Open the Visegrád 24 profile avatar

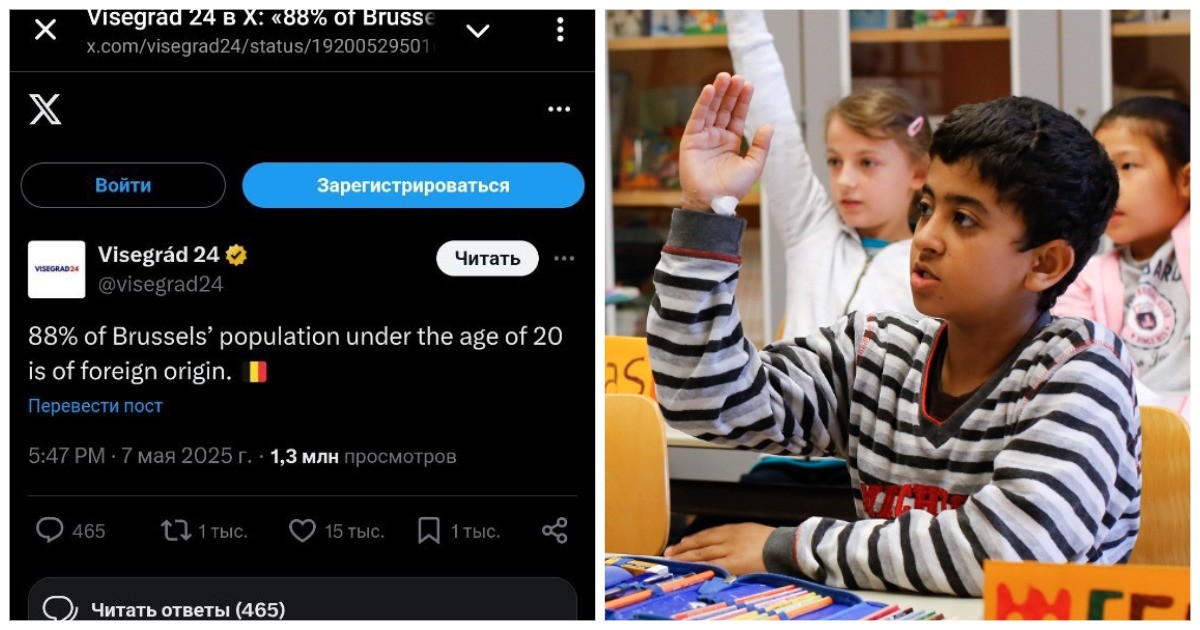[x=56, y=269]
